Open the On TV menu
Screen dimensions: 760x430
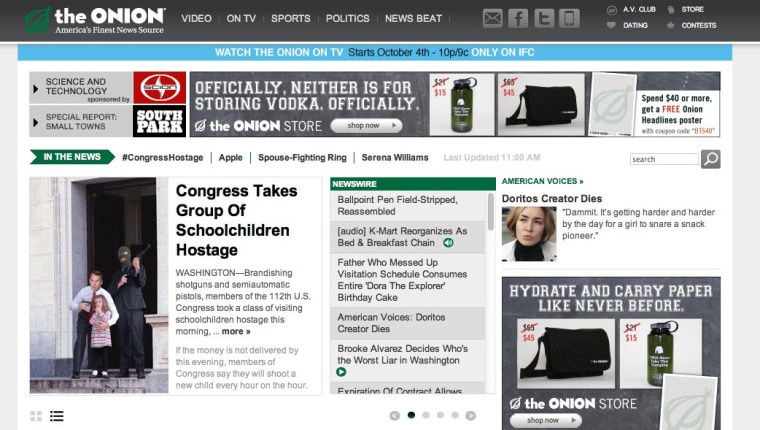point(241,18)
